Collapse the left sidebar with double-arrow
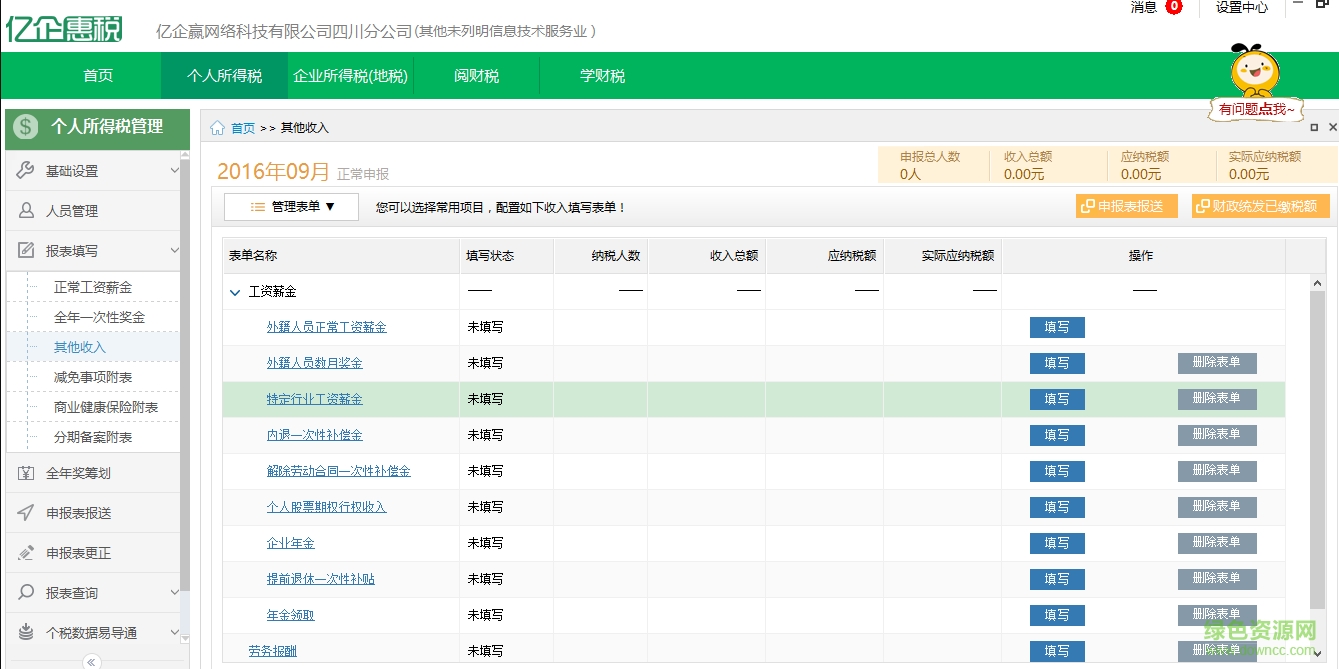The image size is (1339, 669). [91, 661]
